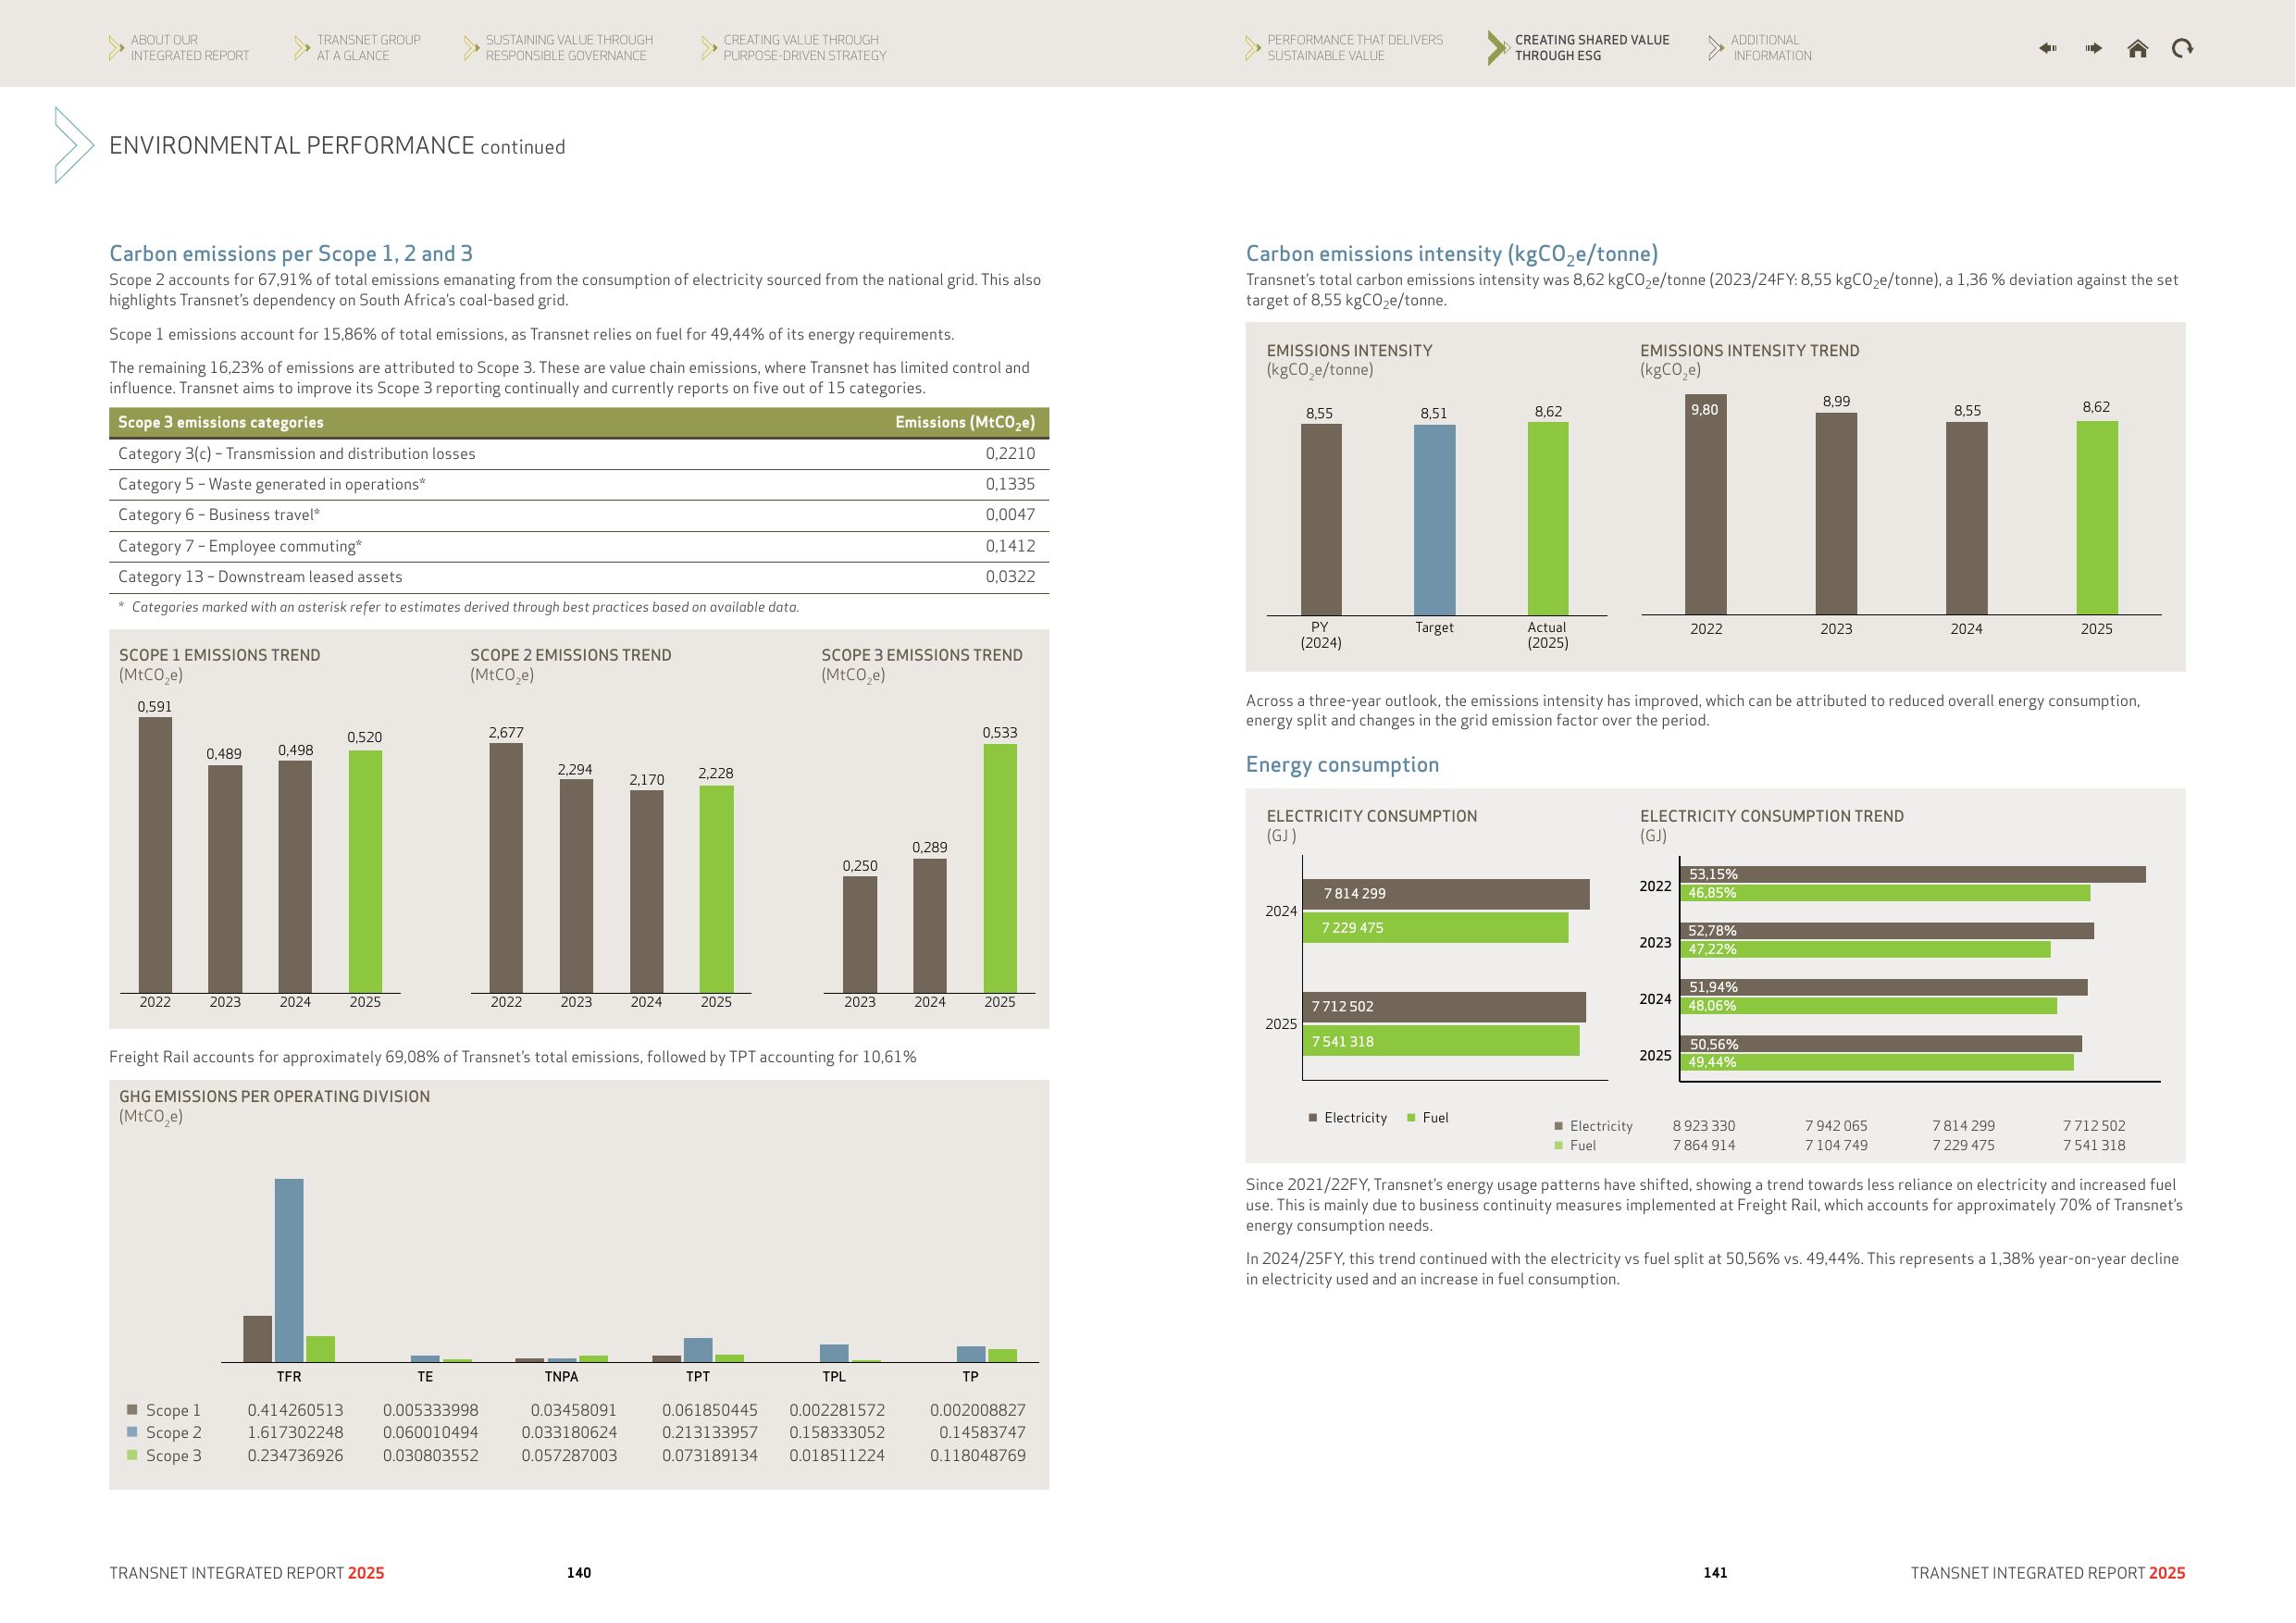Select Scope 1 legend swatch in GHG chart

coord(132,1409)
